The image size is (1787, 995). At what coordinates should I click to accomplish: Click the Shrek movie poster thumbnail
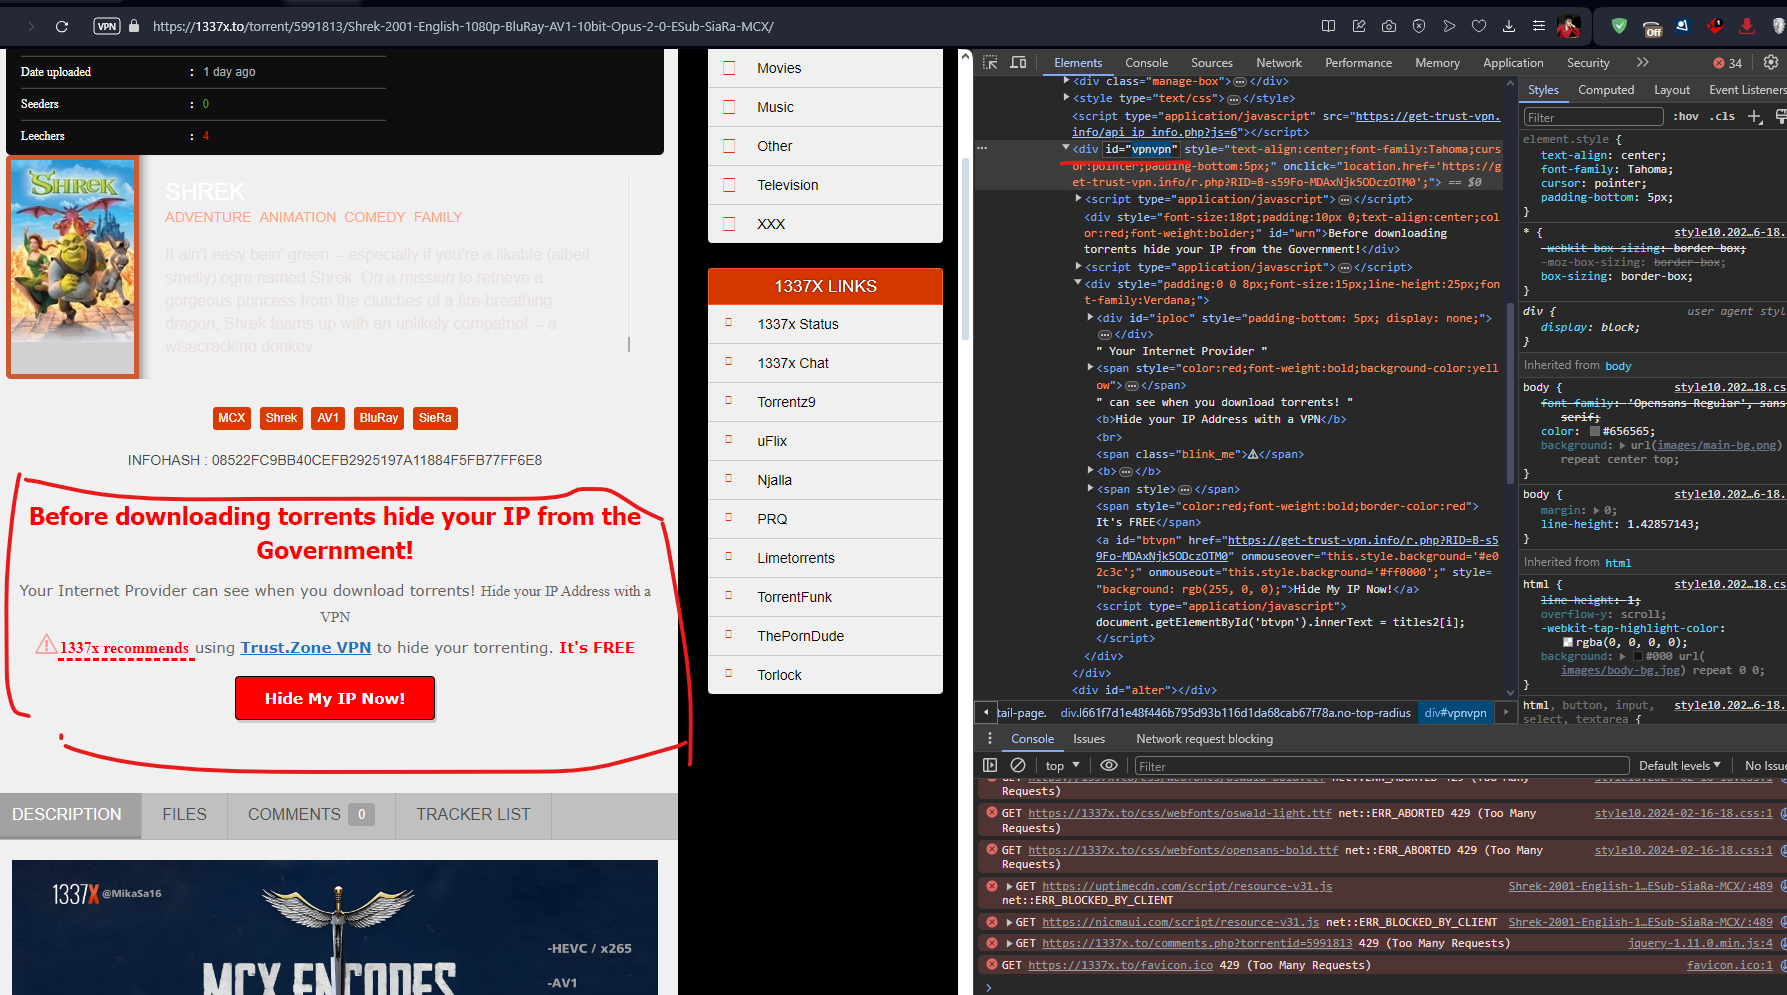click(x=72, y=266)
